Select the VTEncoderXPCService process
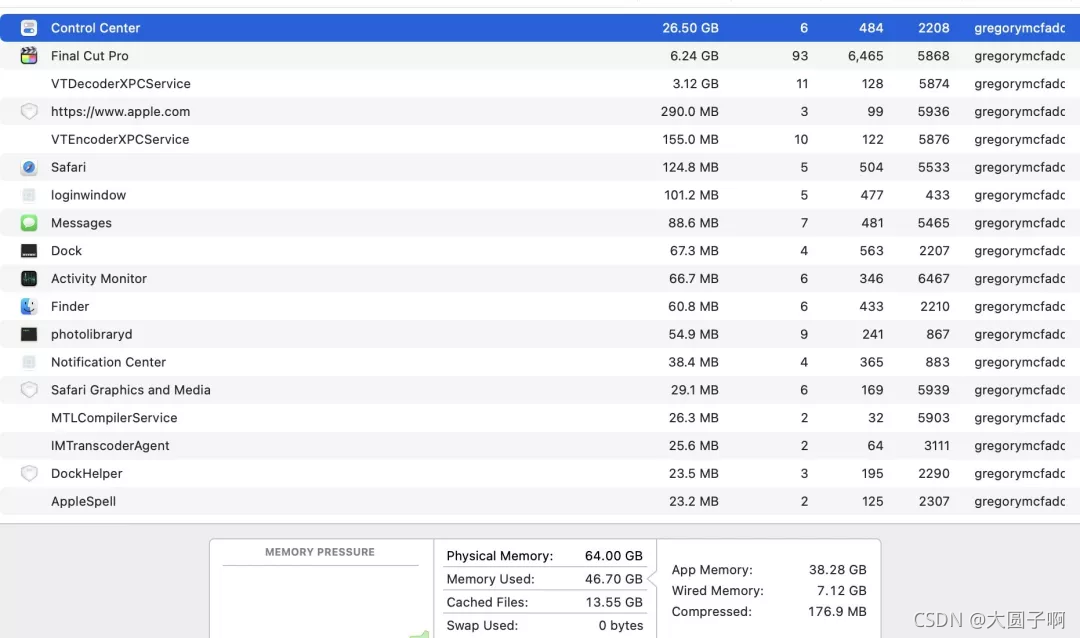The width and height of the screenshot is (1080, 638). click(120, 139)
